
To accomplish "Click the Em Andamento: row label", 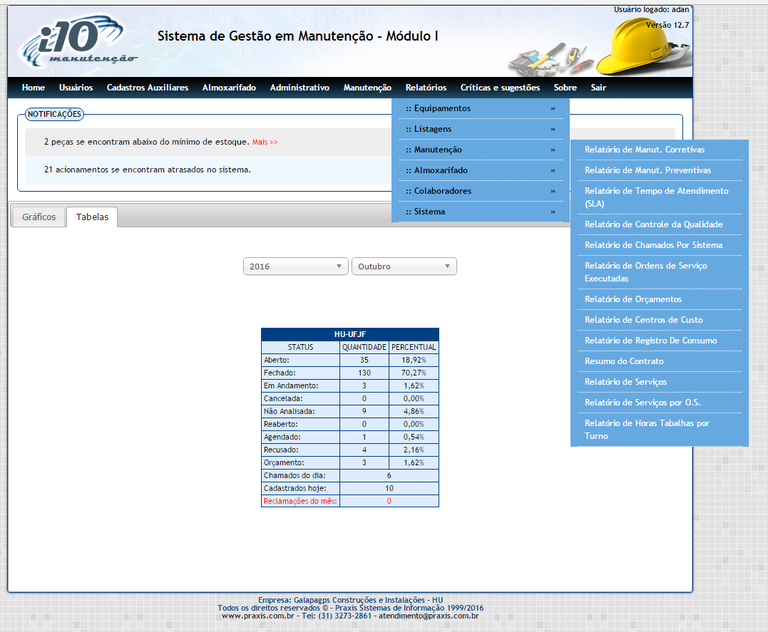I will coord(291,386).
